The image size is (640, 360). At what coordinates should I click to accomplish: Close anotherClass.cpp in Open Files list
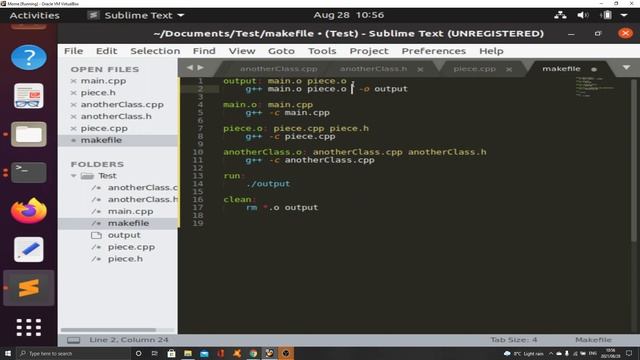pyautogui.click(x=73, y=104)
